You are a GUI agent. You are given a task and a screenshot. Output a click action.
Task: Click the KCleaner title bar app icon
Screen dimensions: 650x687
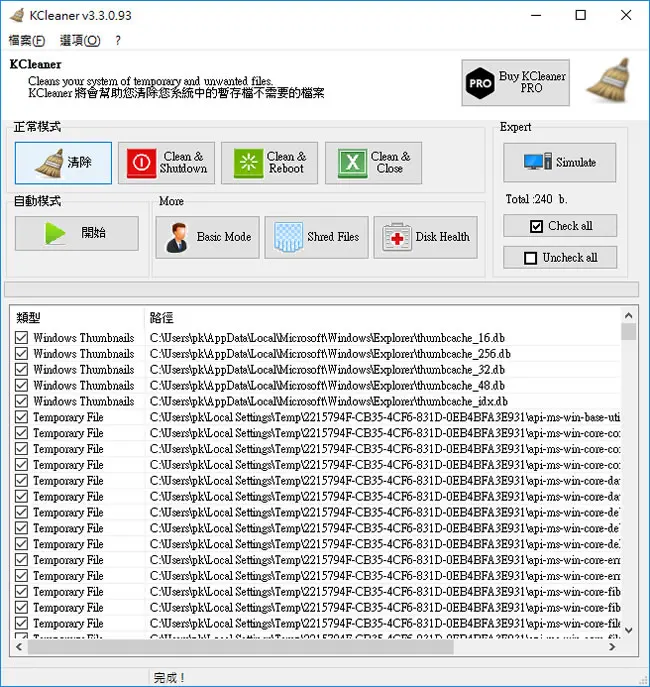click(17, 15)
